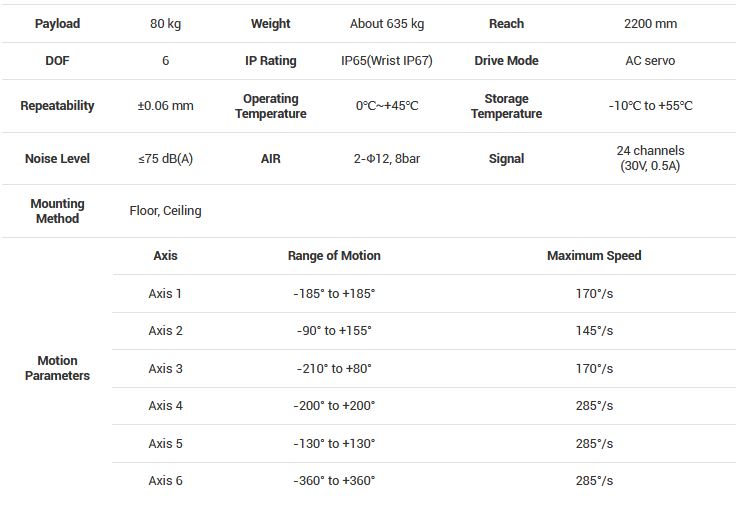The width and height of the screenshot is (736, 522).
Task: Click the Drive Mode label
Action: point(506,61)
